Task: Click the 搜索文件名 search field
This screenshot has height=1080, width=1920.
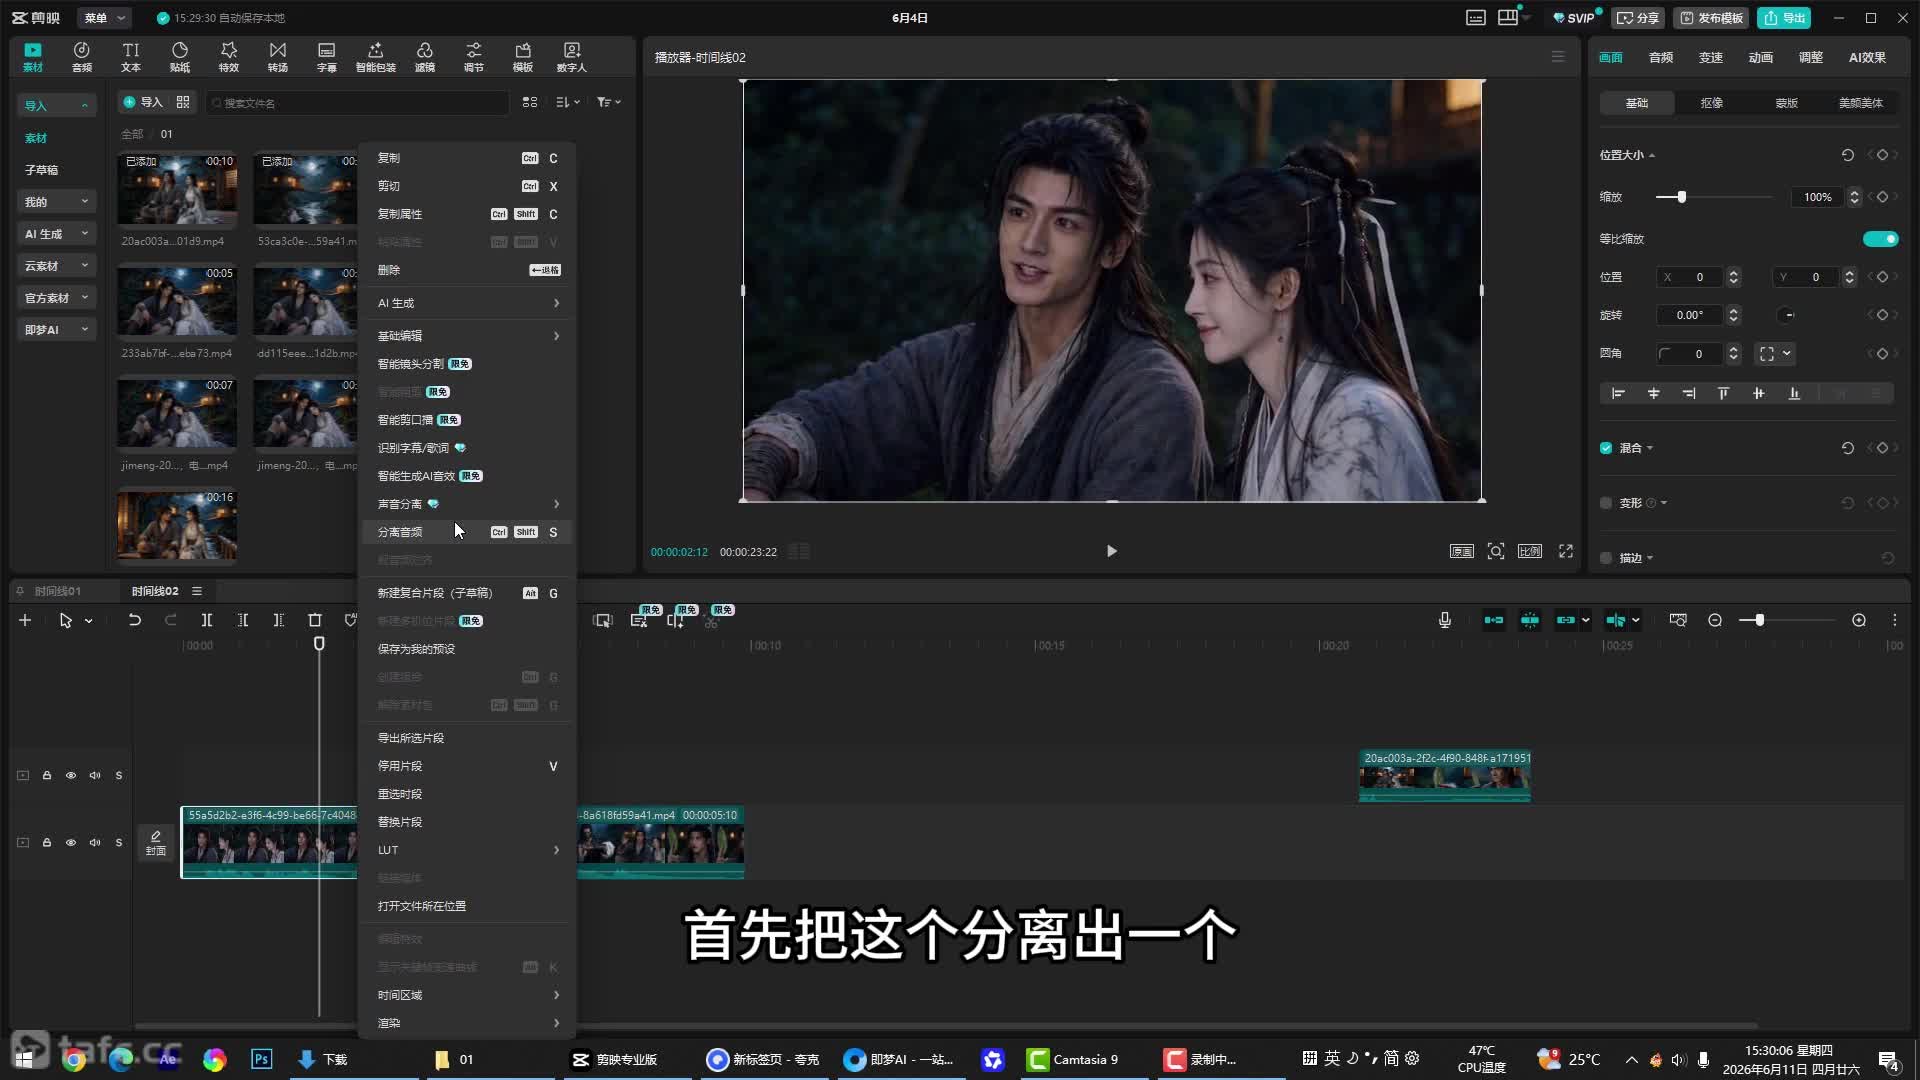Action: coord(358,102)
